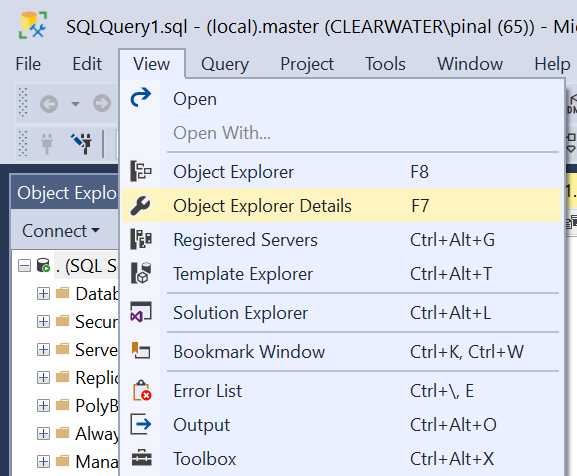The width and height of the screenshot is (577, 476).
Task: Open the Tools menu
Action: tap(385, 64)
